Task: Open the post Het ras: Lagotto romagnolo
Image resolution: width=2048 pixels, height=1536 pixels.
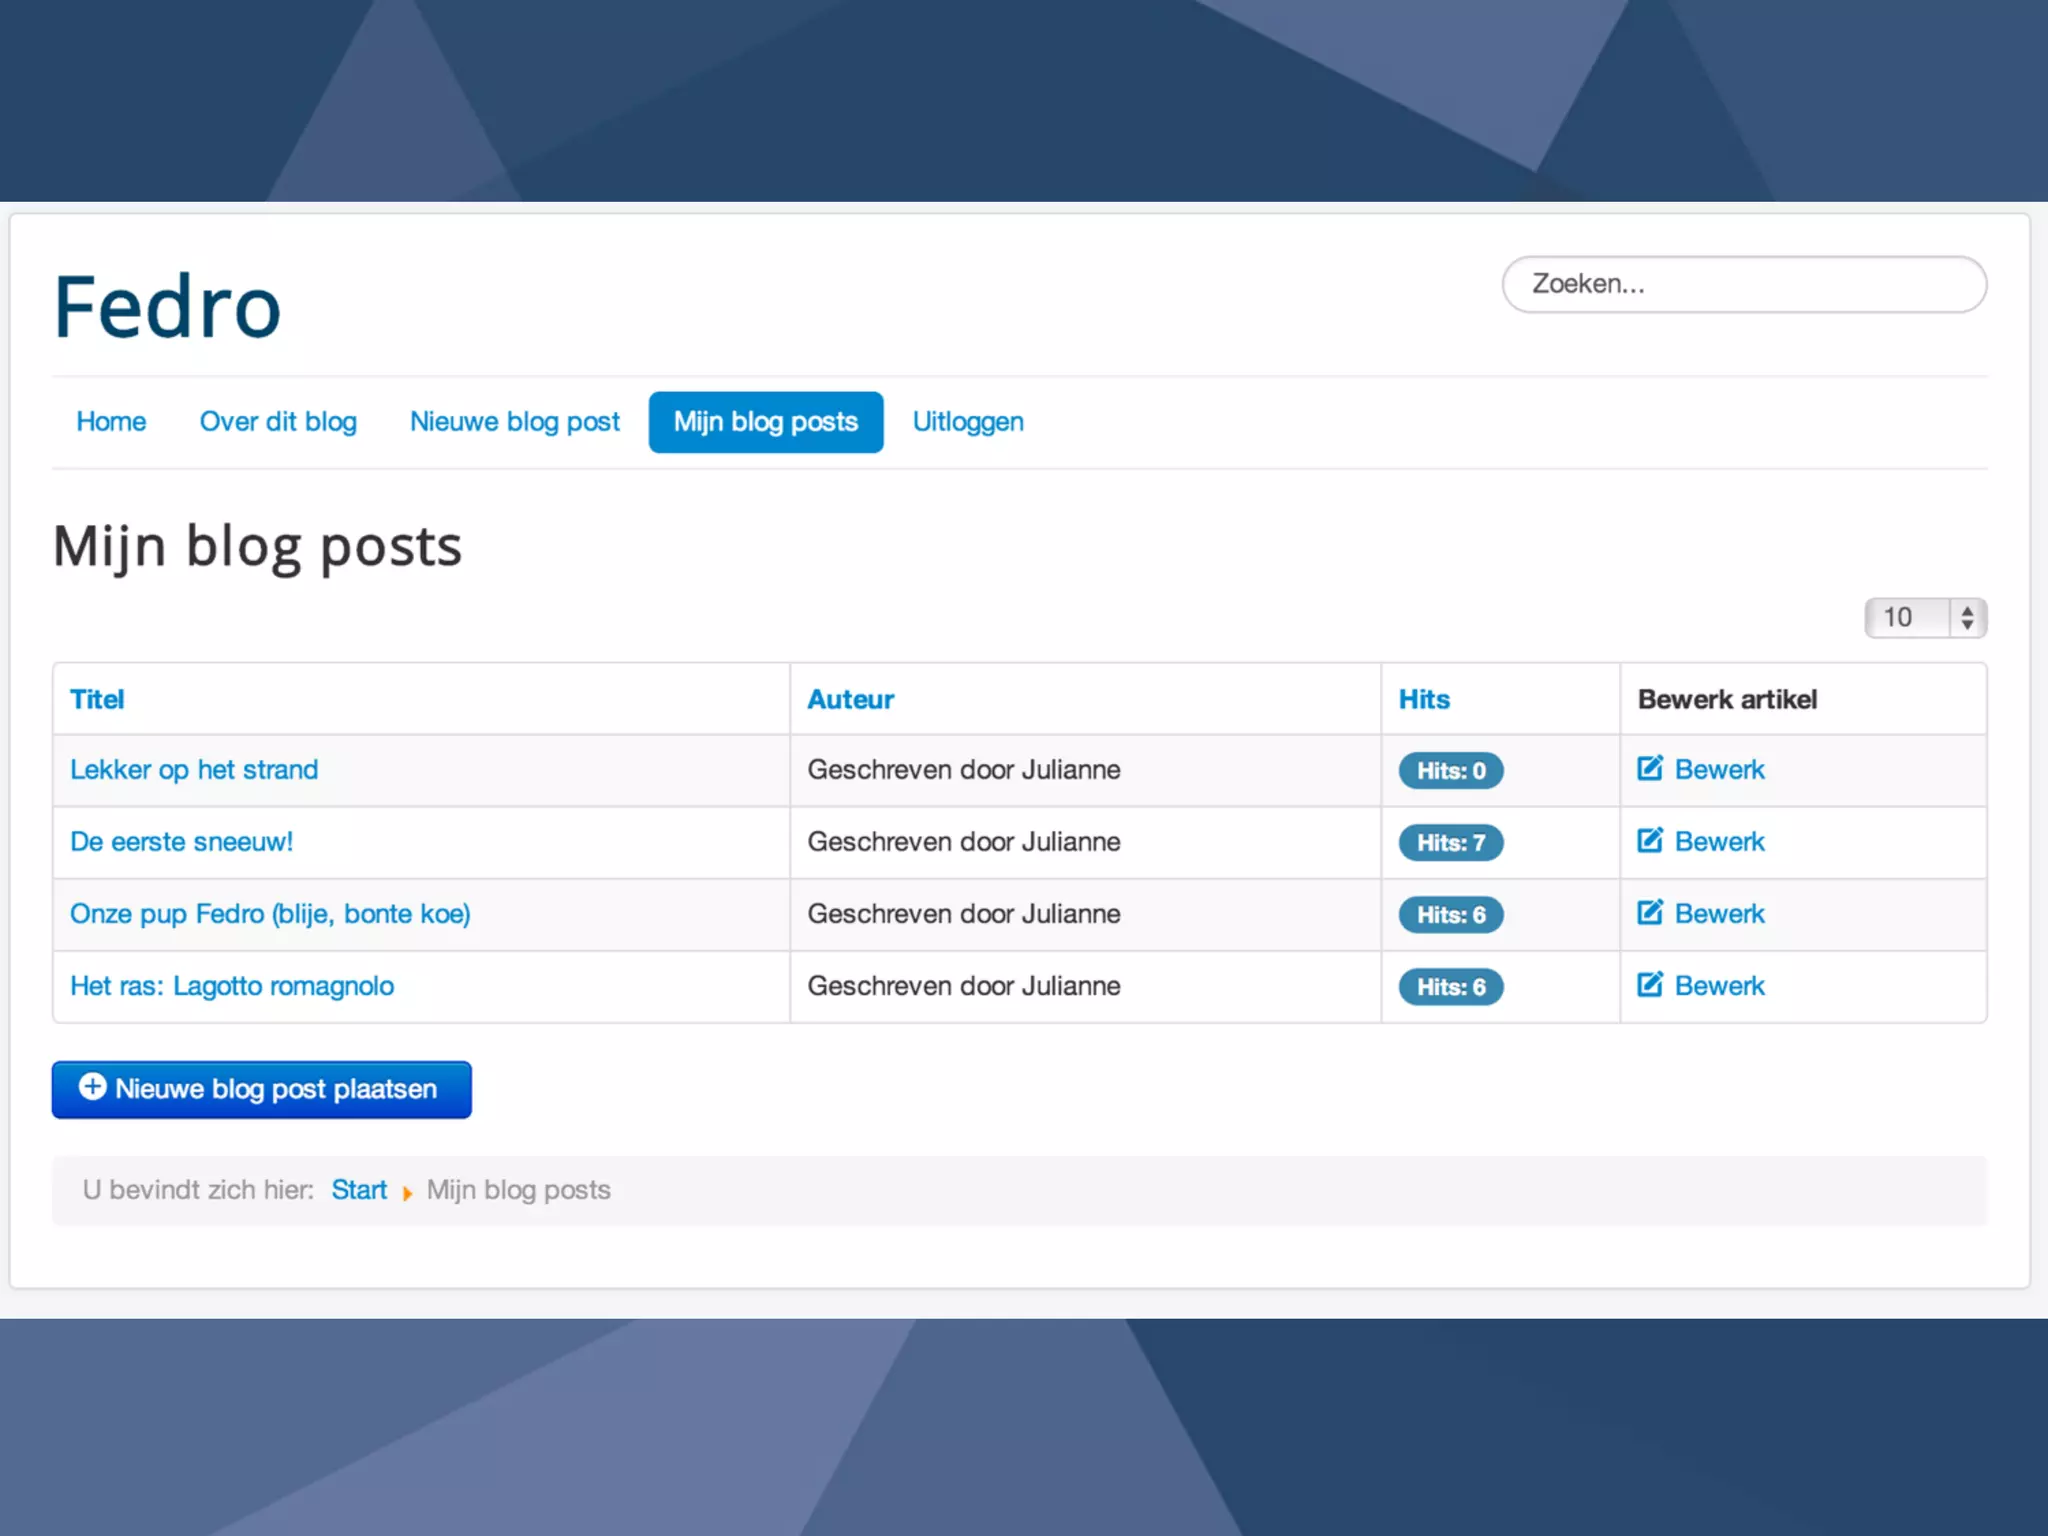Action: 232,985
